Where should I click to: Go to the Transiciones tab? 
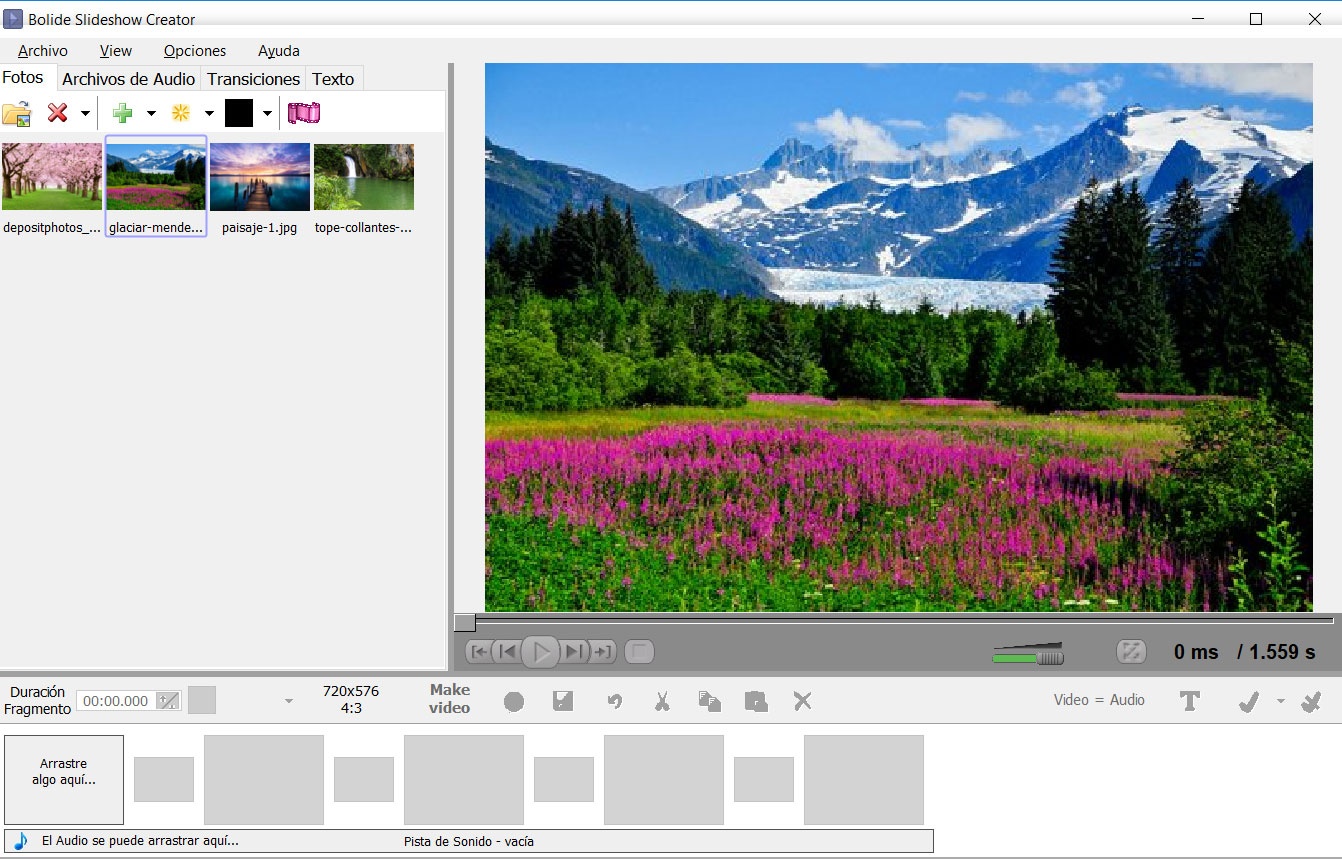(253, 79)
